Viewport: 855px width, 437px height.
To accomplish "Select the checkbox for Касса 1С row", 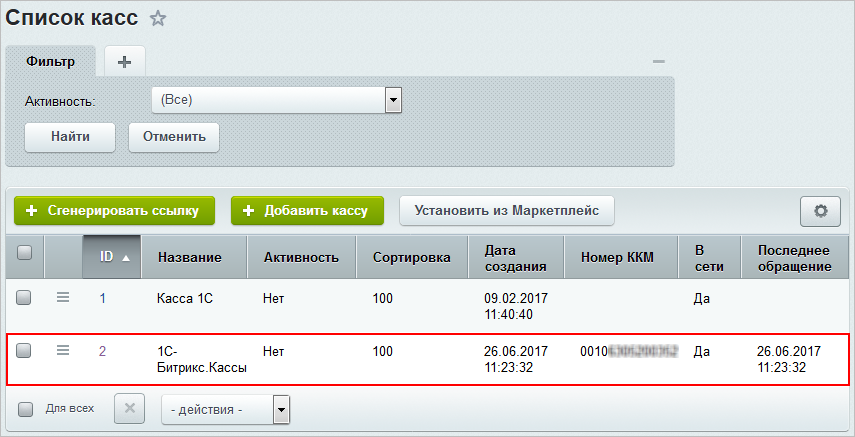I will 25,298.
